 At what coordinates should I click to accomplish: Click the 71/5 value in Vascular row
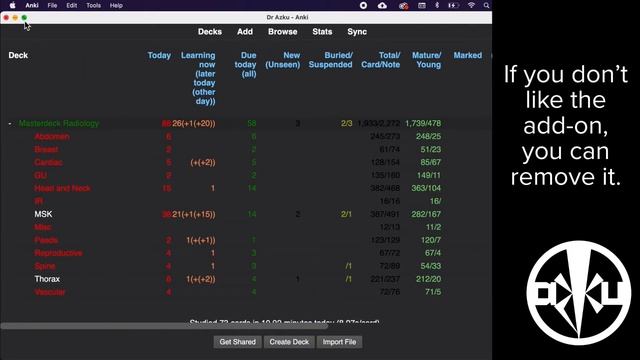[433, 292]
